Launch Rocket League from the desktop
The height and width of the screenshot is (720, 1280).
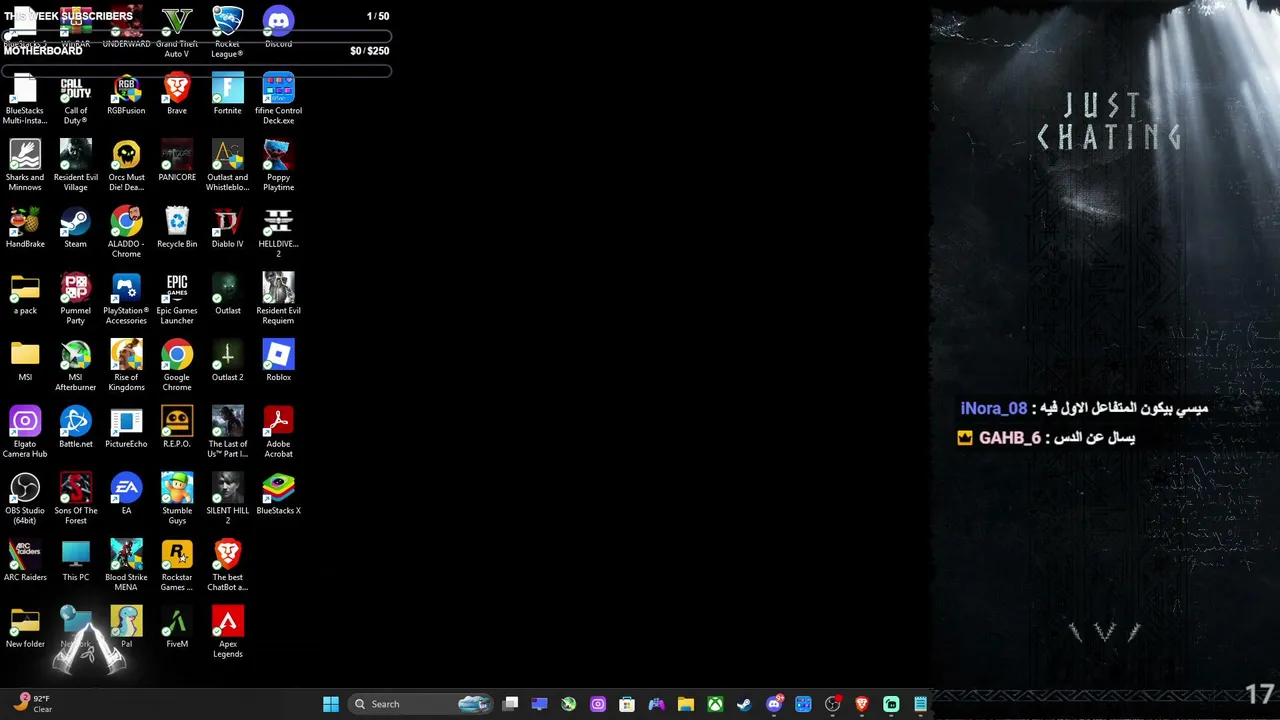228,31
